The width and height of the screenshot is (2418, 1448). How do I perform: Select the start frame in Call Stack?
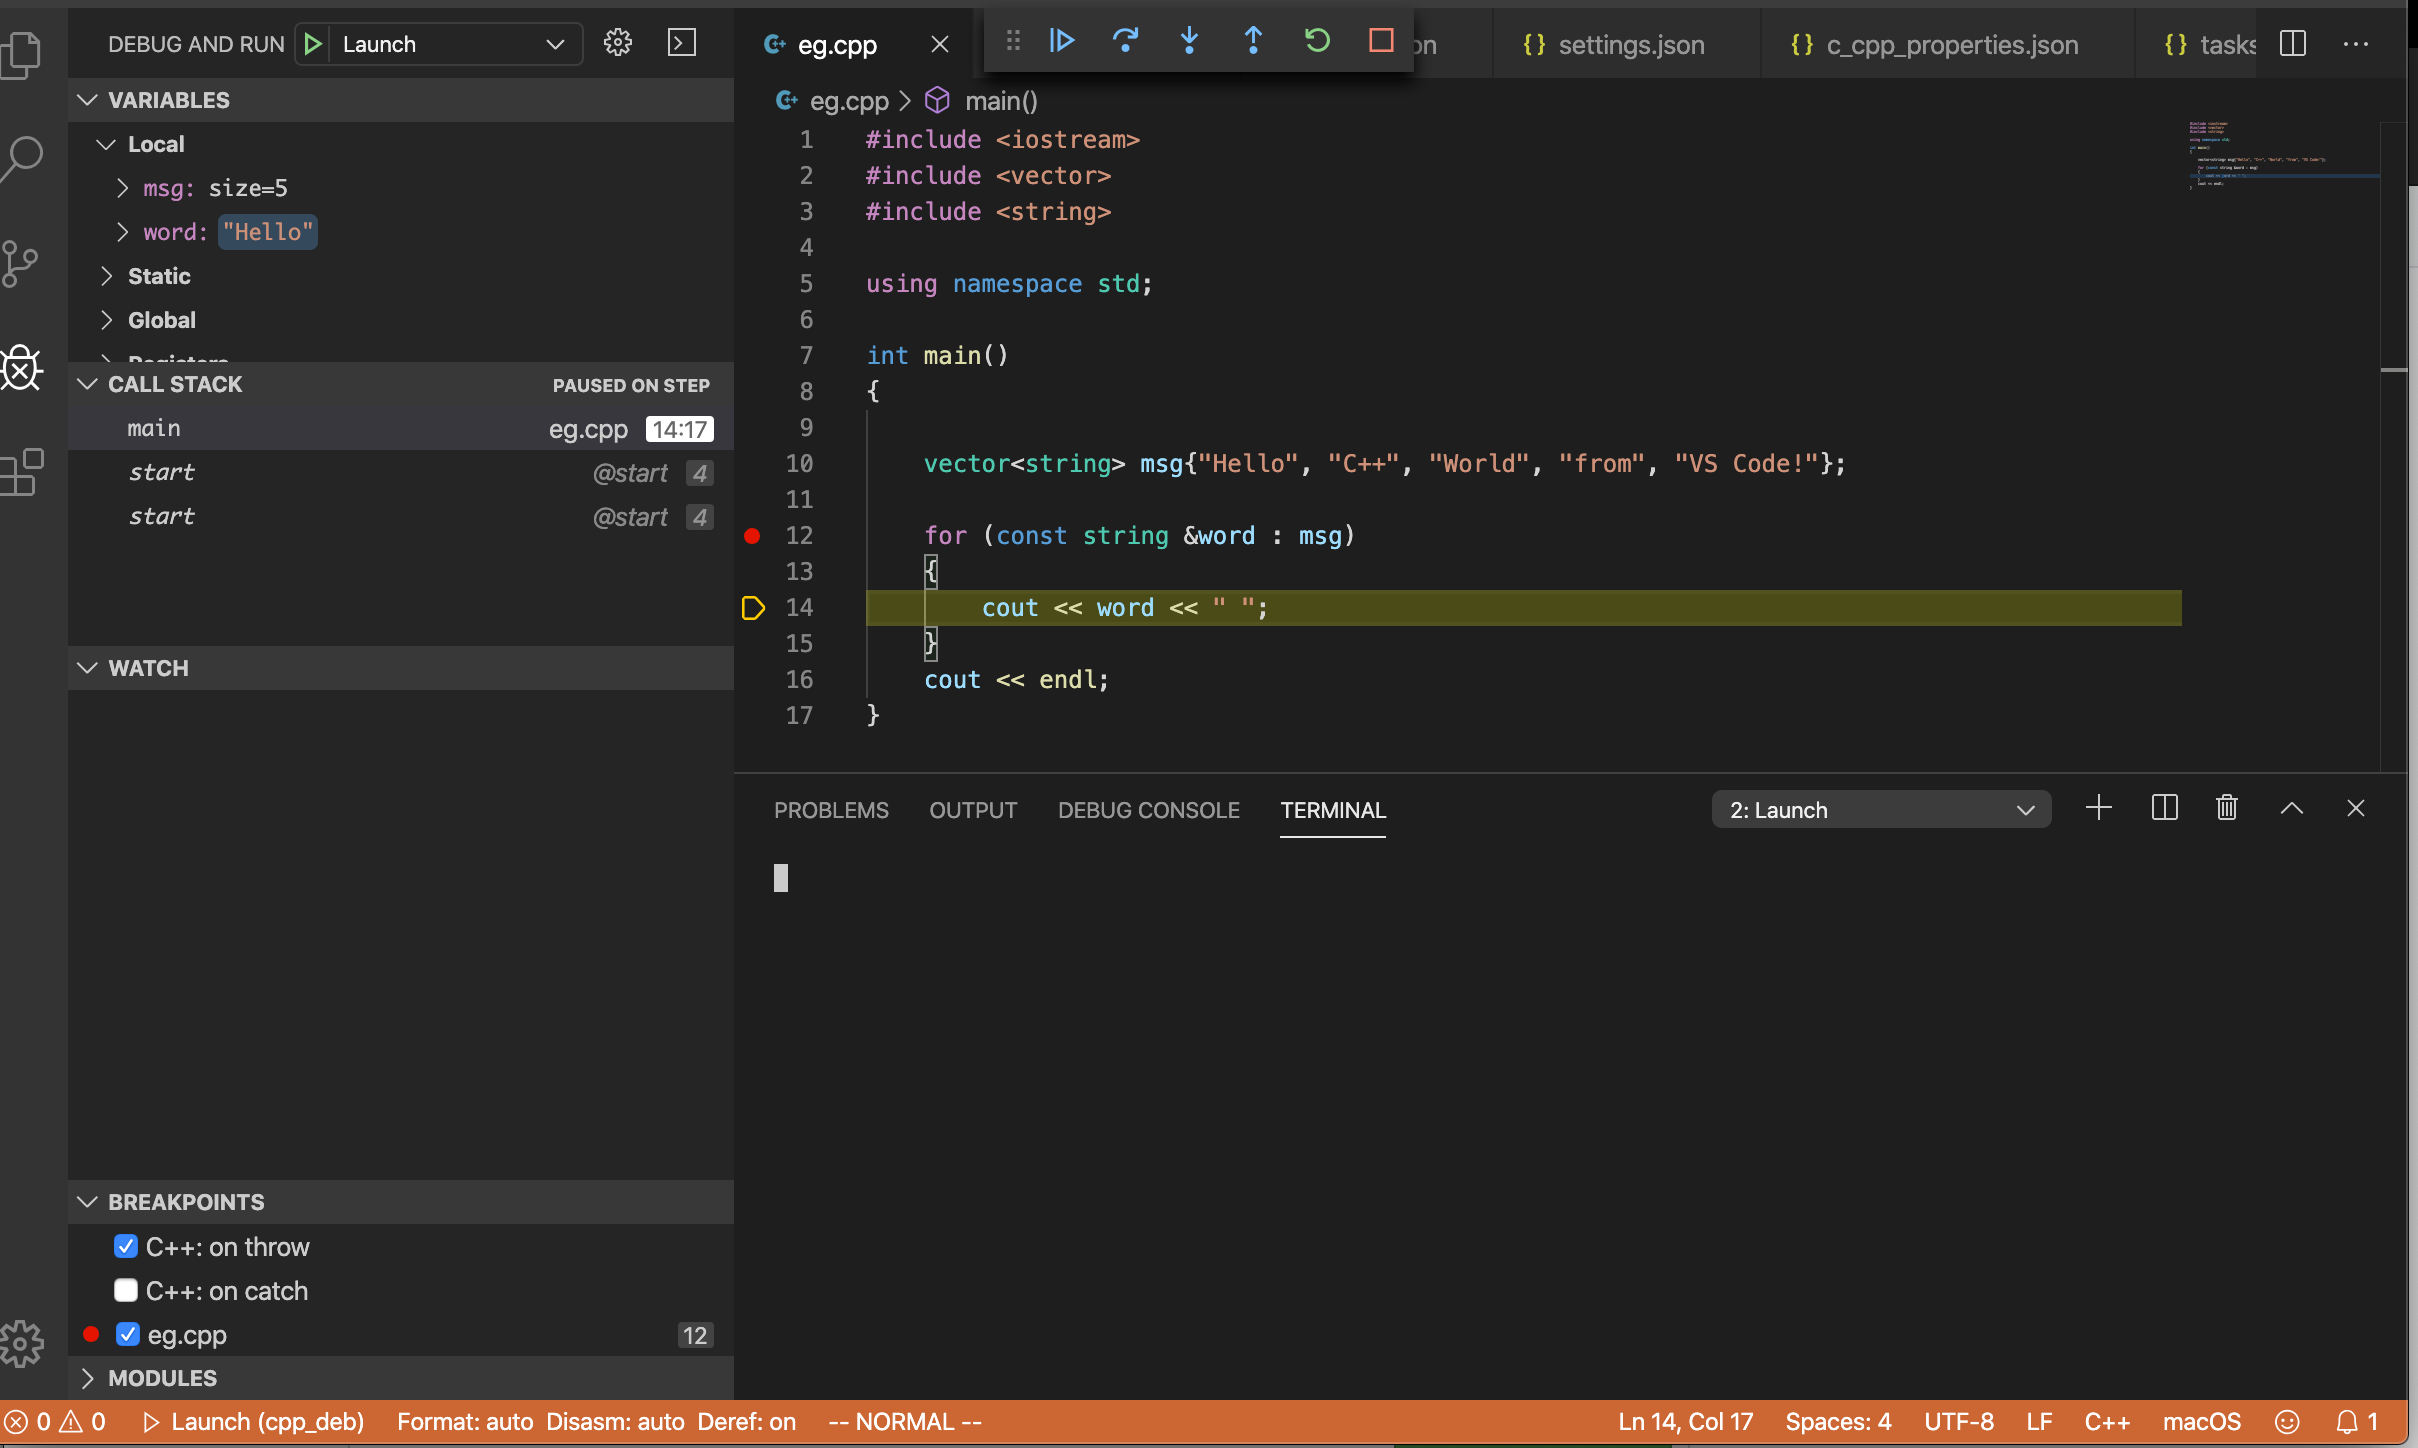163,472
